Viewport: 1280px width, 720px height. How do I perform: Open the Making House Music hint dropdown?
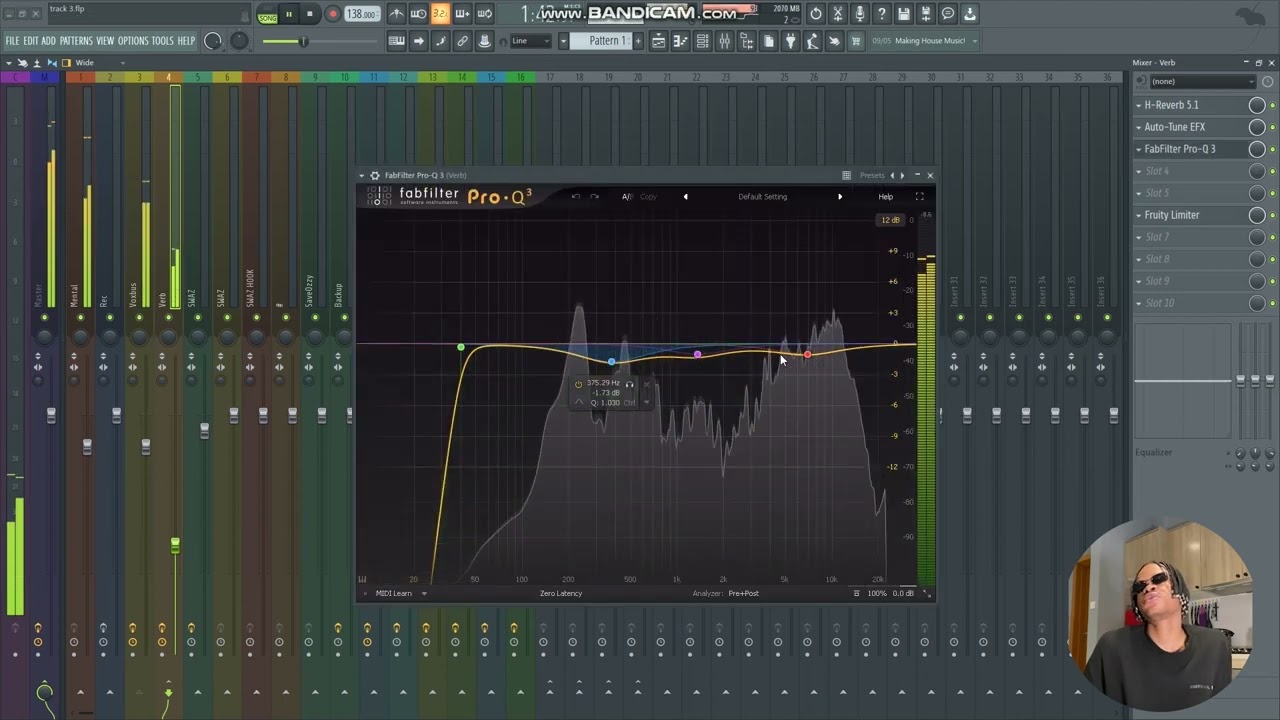point(930,41)
